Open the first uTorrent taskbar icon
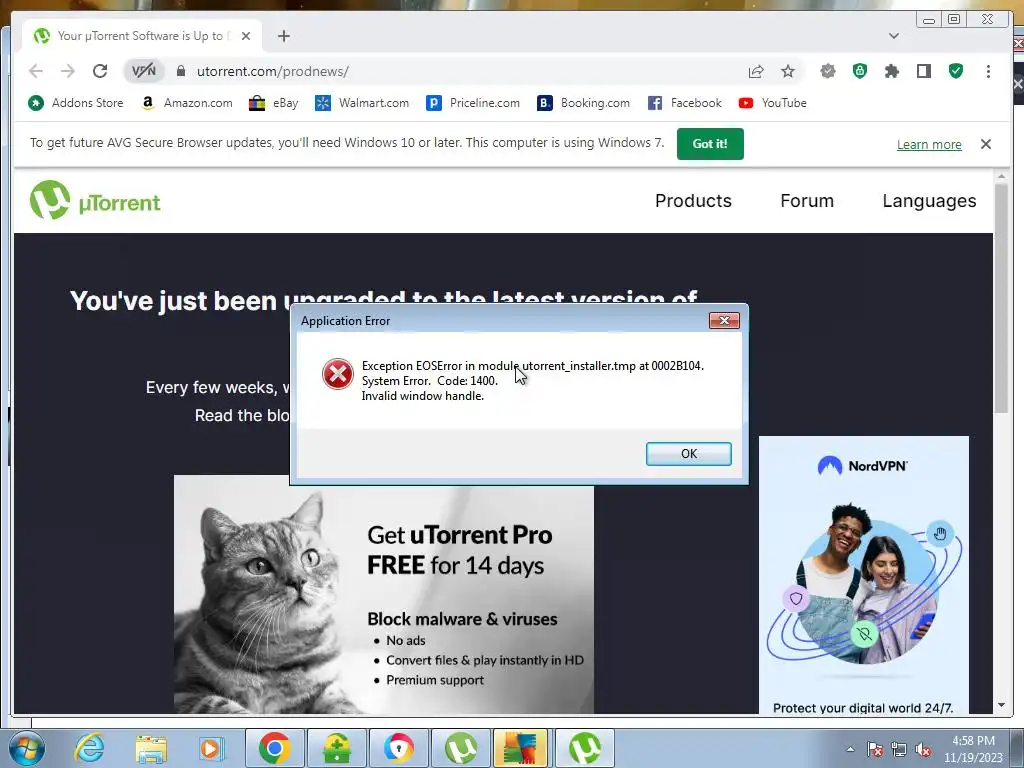The image size is (1024, 768). coord(460,748)
